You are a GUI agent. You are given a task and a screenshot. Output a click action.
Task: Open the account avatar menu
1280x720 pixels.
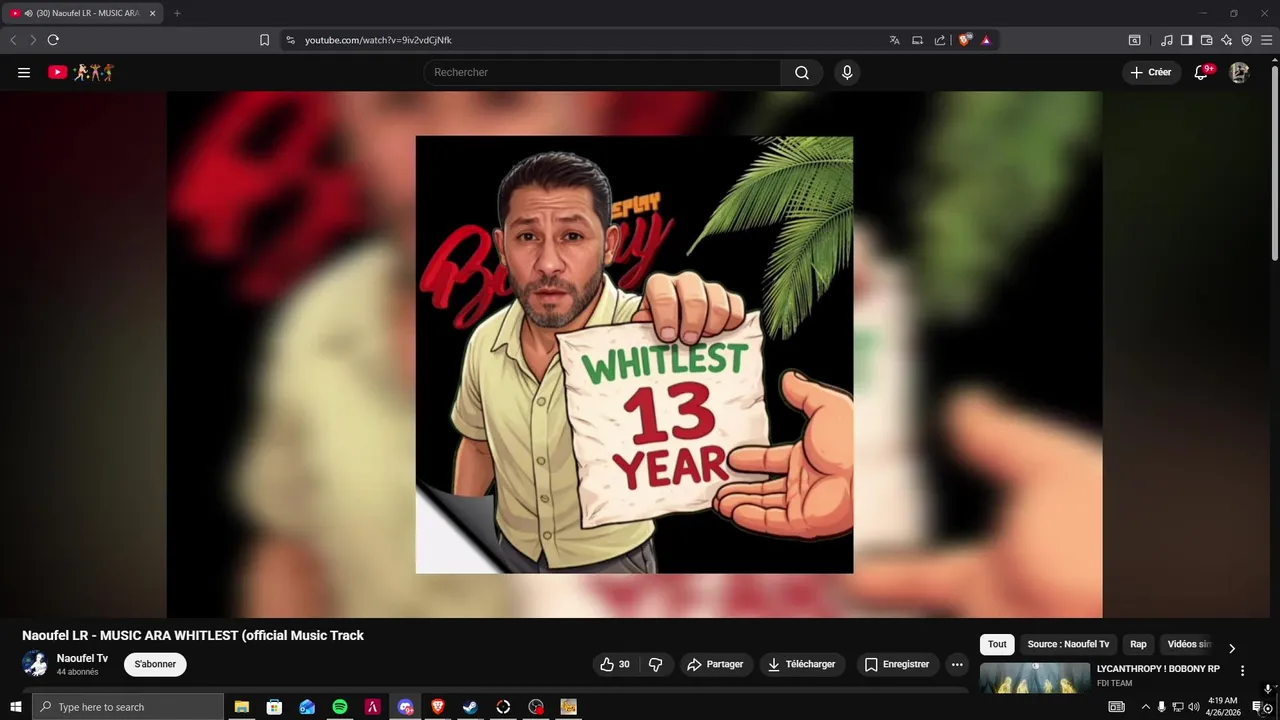click(x=1239, y=72)
